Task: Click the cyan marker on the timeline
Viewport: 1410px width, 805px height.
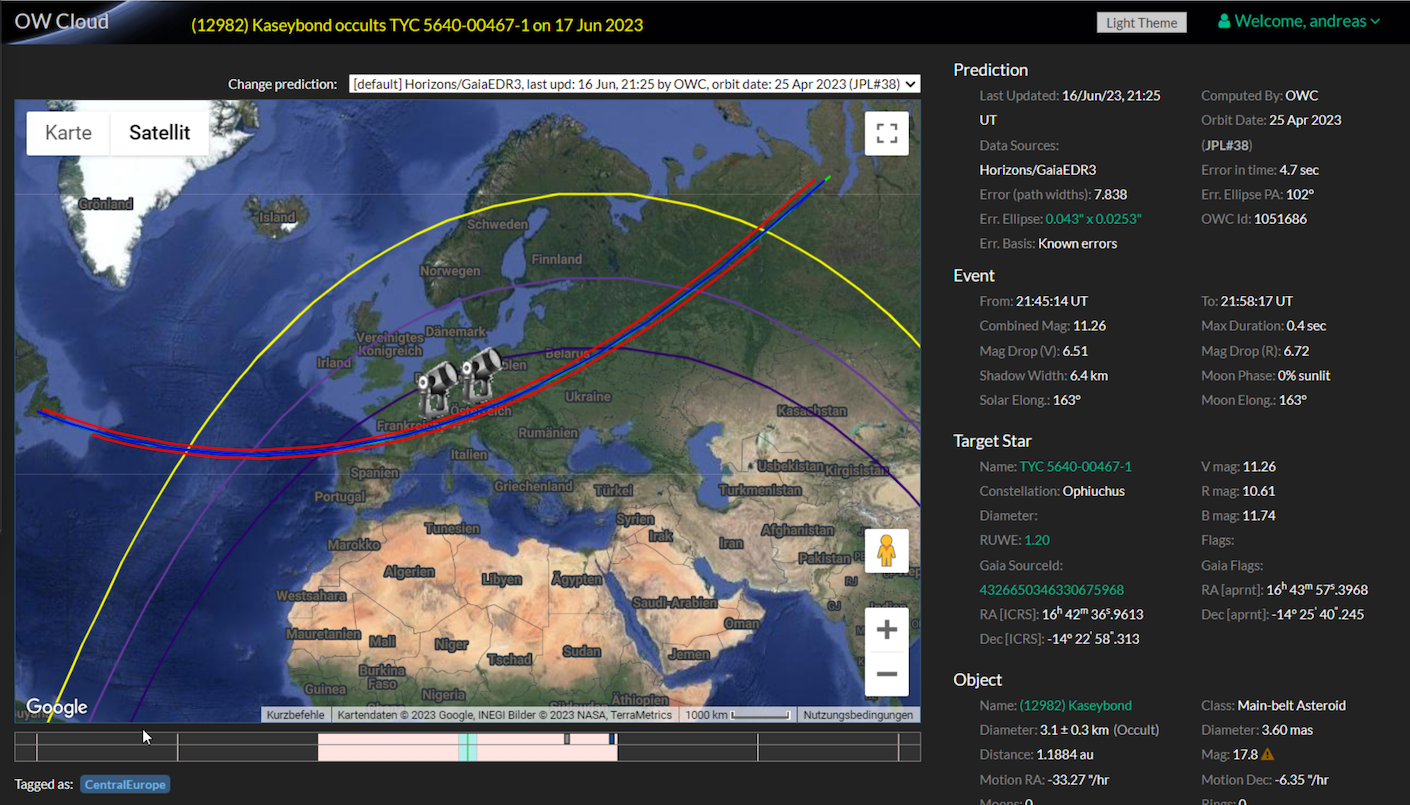Action: 467,747
